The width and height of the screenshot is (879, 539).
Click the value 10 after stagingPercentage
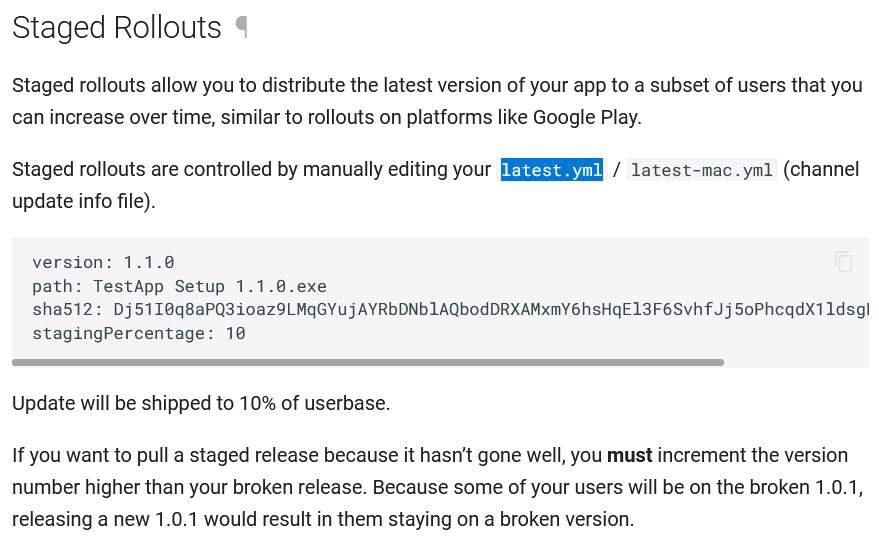(235, 334)
